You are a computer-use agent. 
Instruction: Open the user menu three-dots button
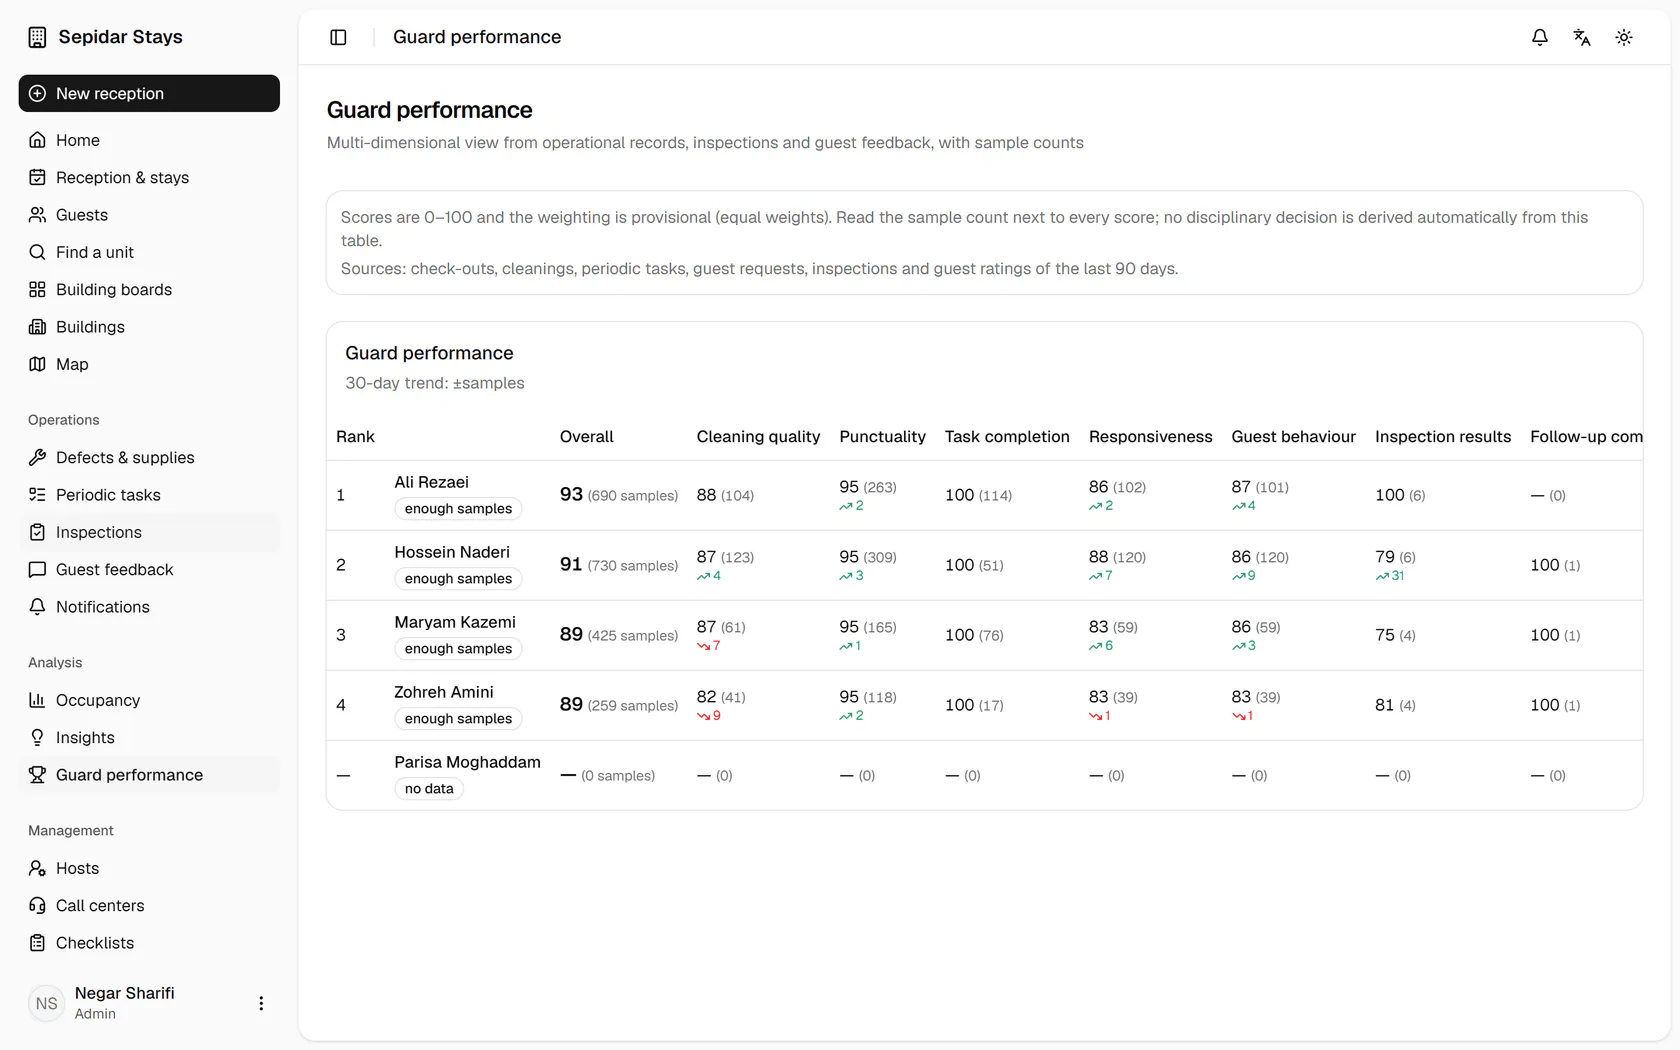(261, 1003)
